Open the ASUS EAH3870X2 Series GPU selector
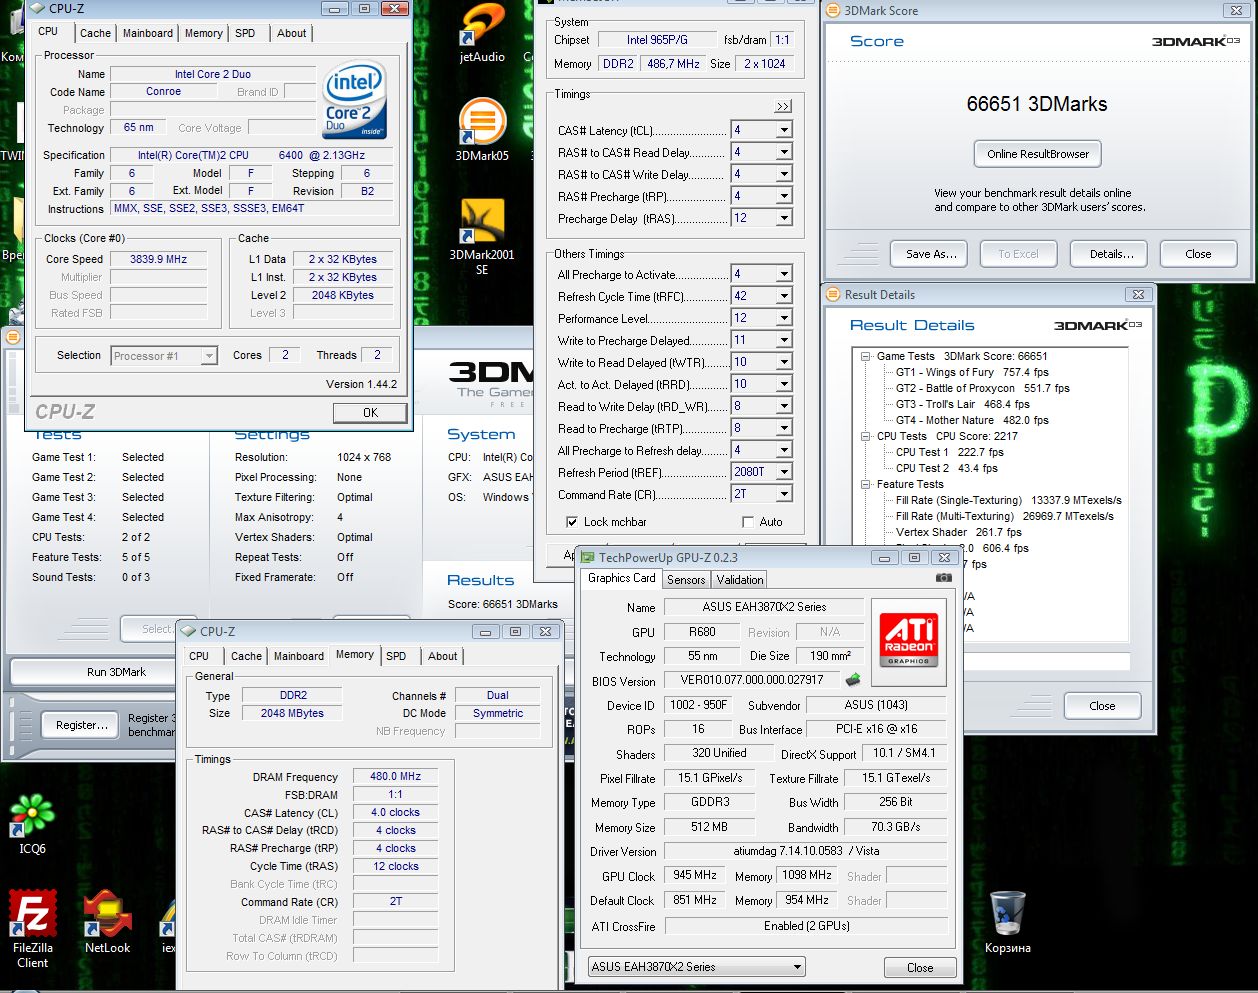The image size is (1258, 993). tap(697, 967)
